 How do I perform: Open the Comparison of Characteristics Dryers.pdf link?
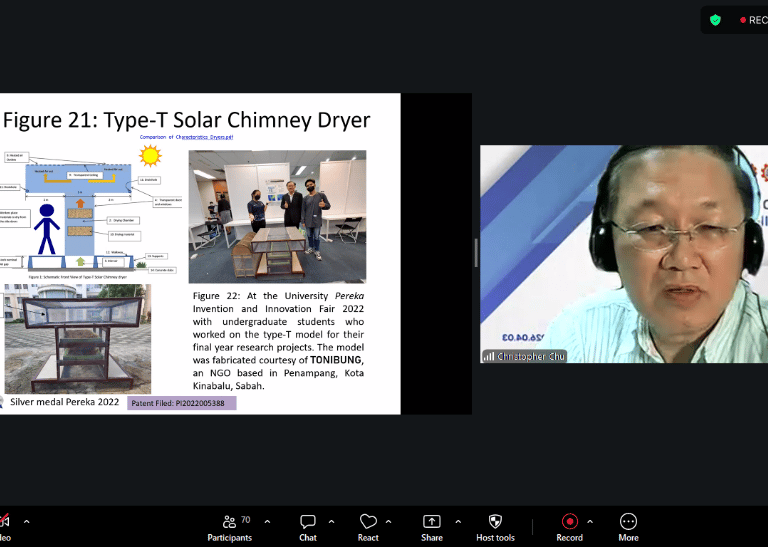187,137
